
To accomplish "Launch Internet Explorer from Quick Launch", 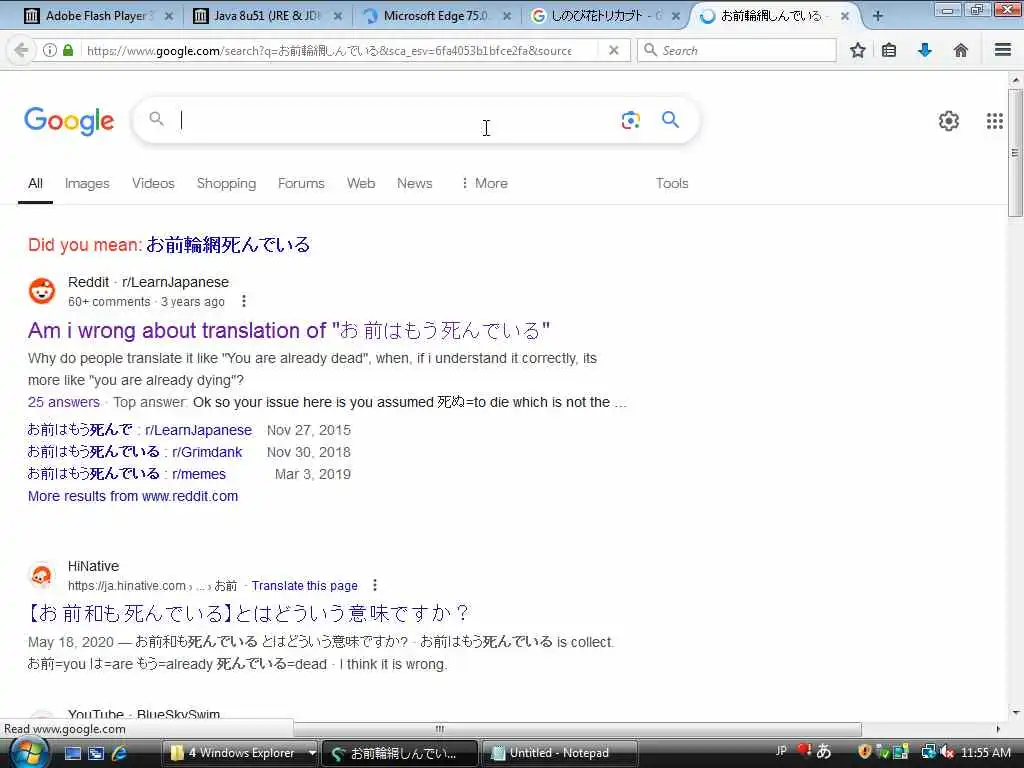I will click(x=119, y=753).
